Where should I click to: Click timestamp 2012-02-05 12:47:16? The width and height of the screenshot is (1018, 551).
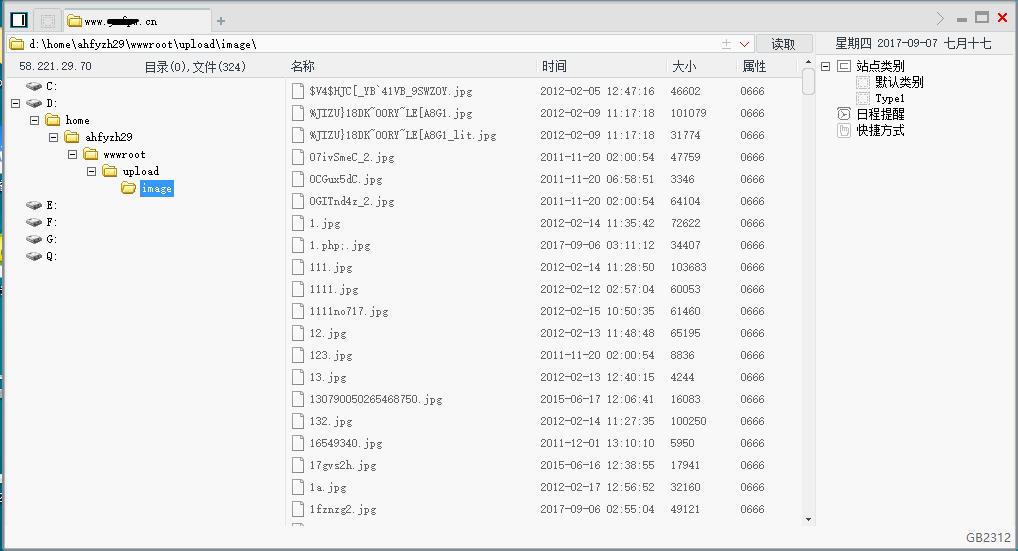click(x=597, y=92)
